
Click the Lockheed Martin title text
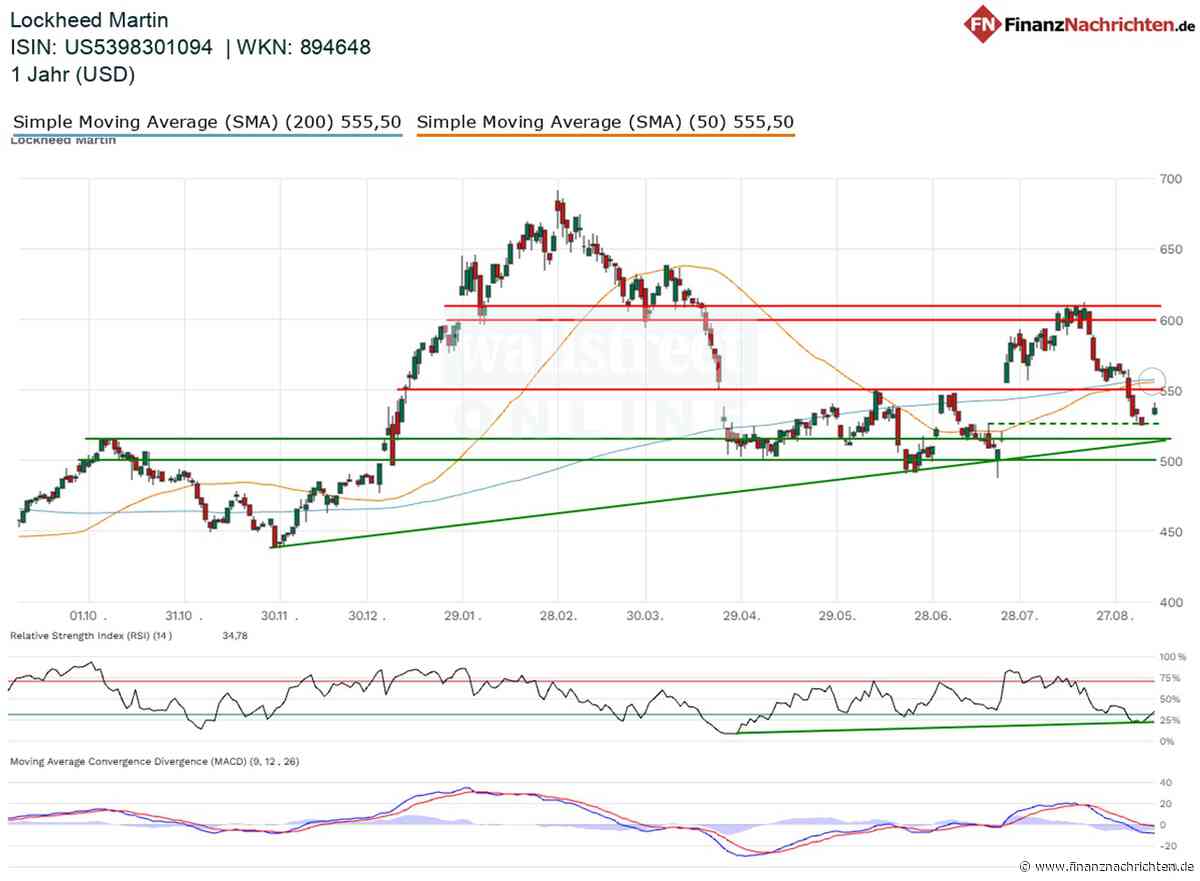tap(89, 19)
